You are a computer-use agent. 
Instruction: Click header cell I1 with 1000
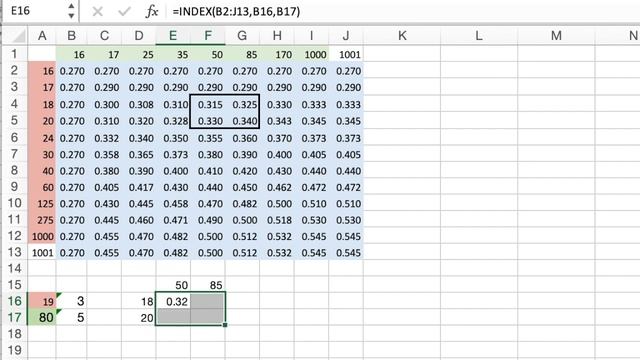[x=311, y=54]
